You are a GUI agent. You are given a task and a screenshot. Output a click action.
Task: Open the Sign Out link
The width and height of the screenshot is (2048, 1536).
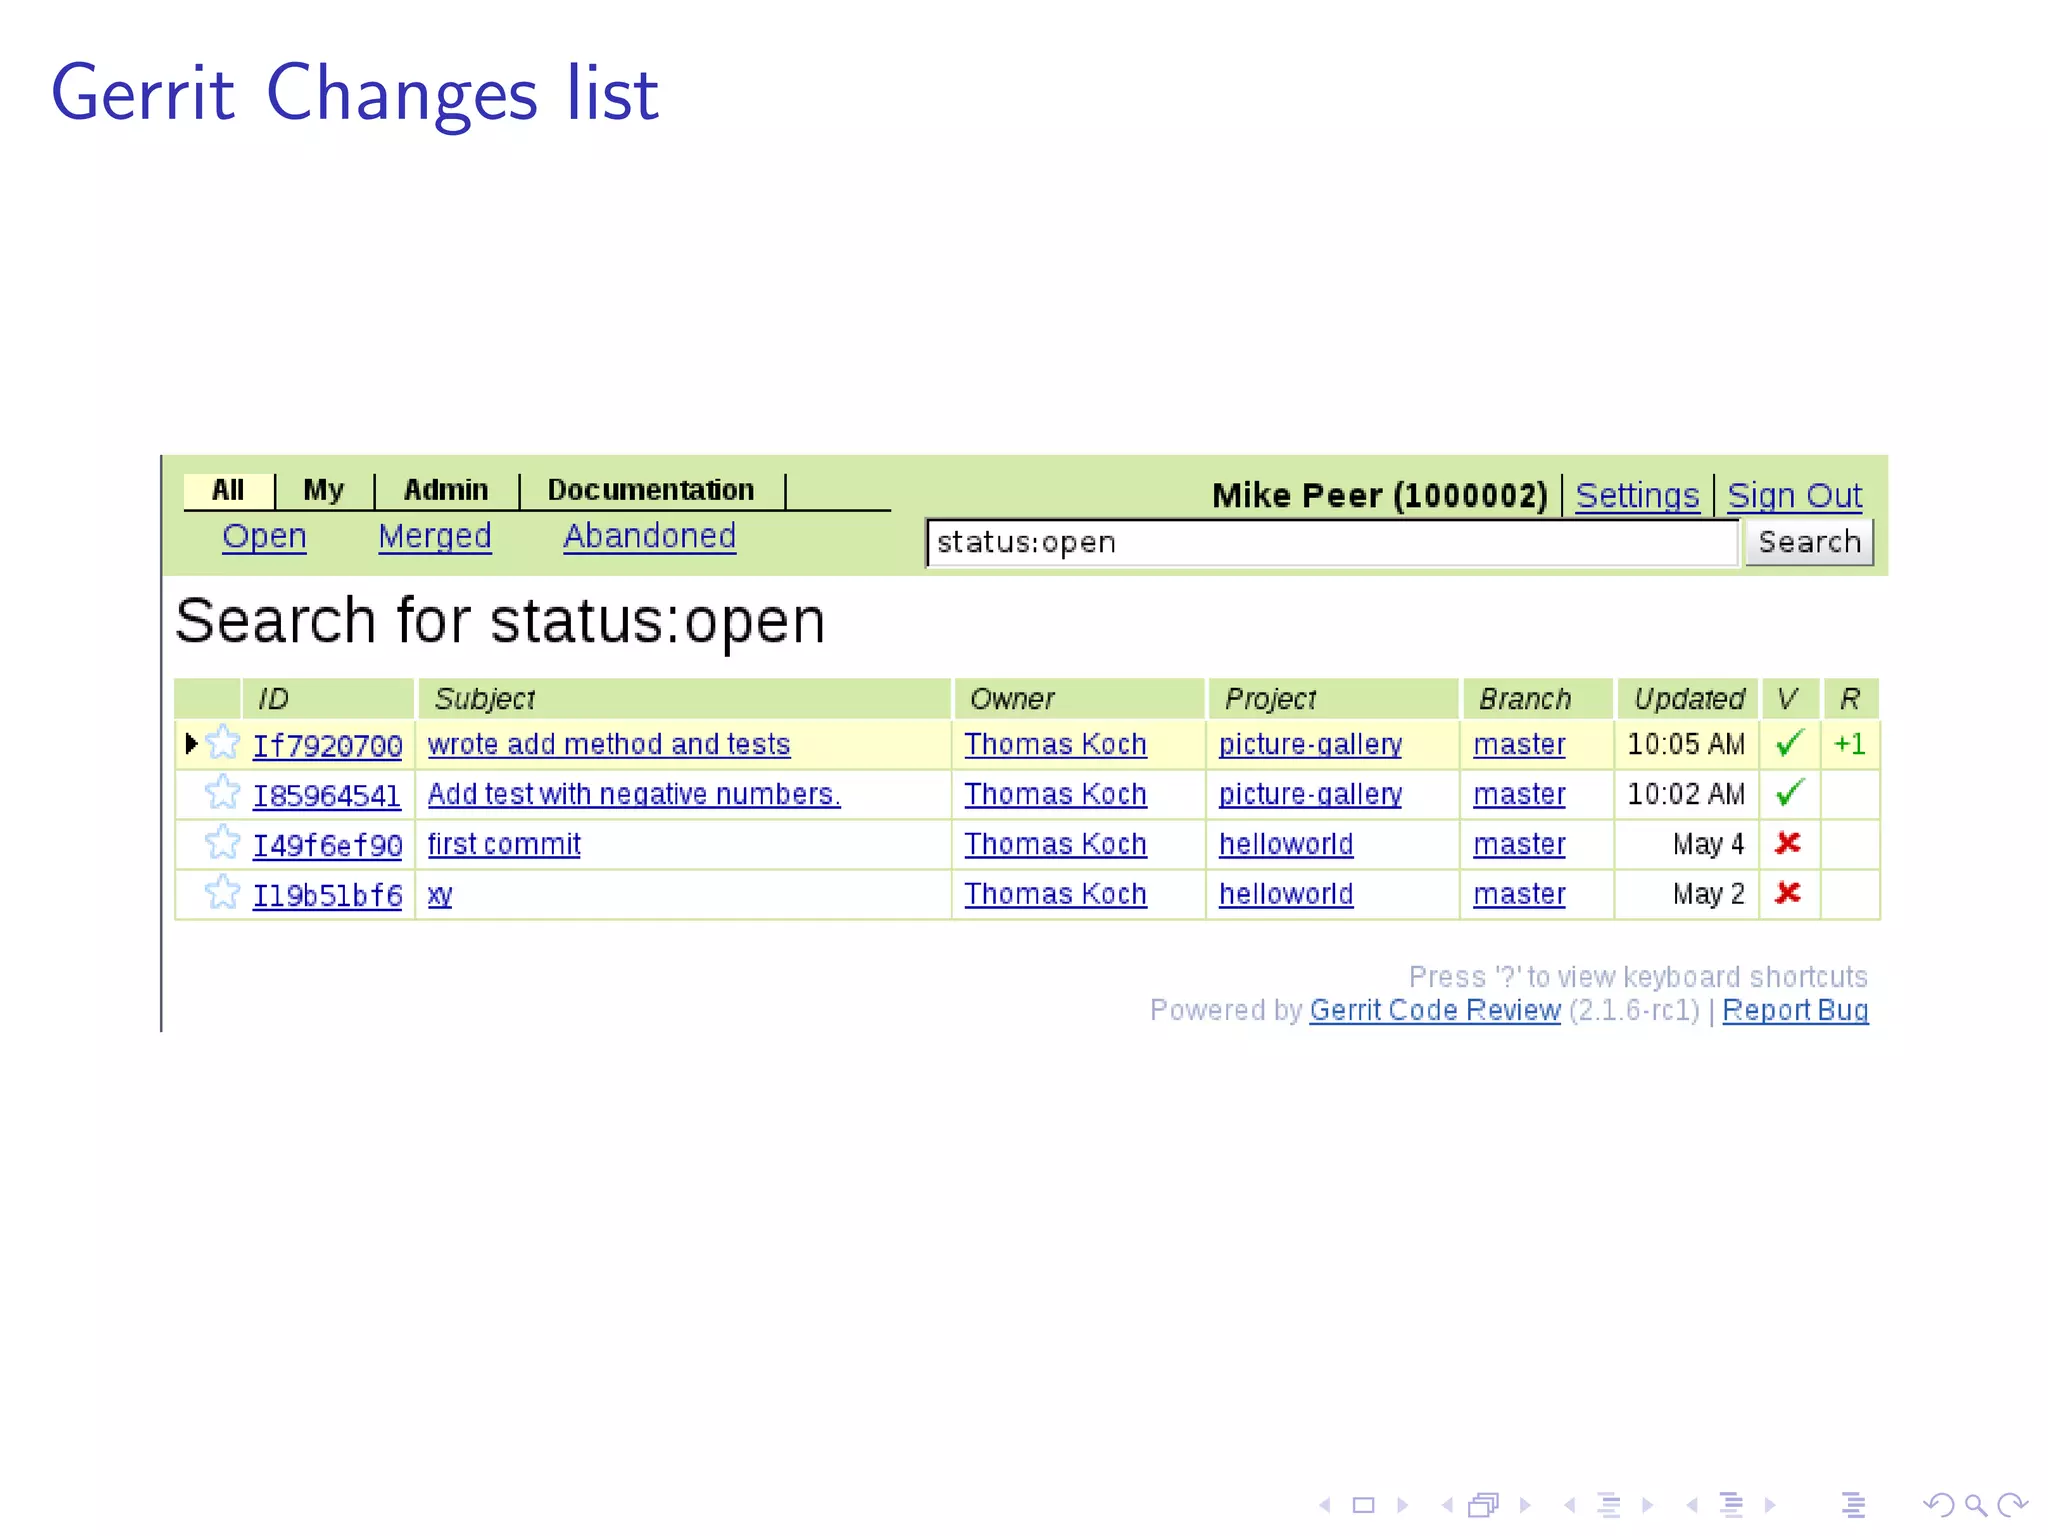(1794, 496)
